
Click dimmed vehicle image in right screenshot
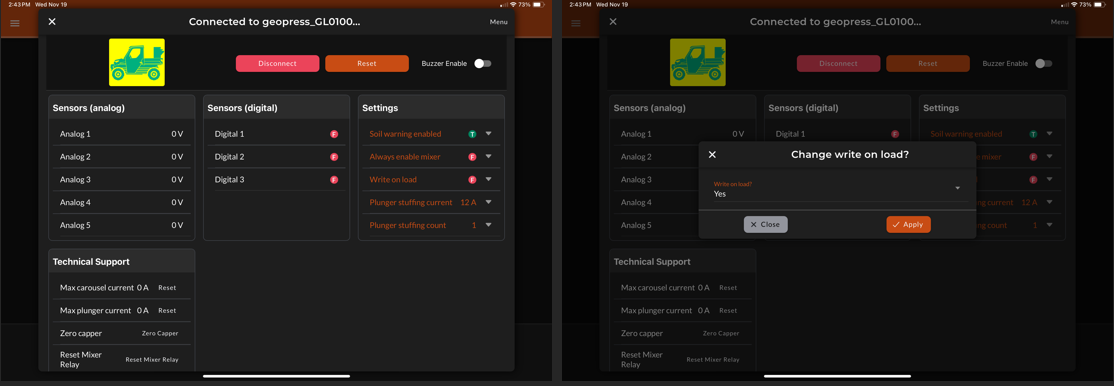[x=698, y=63]
